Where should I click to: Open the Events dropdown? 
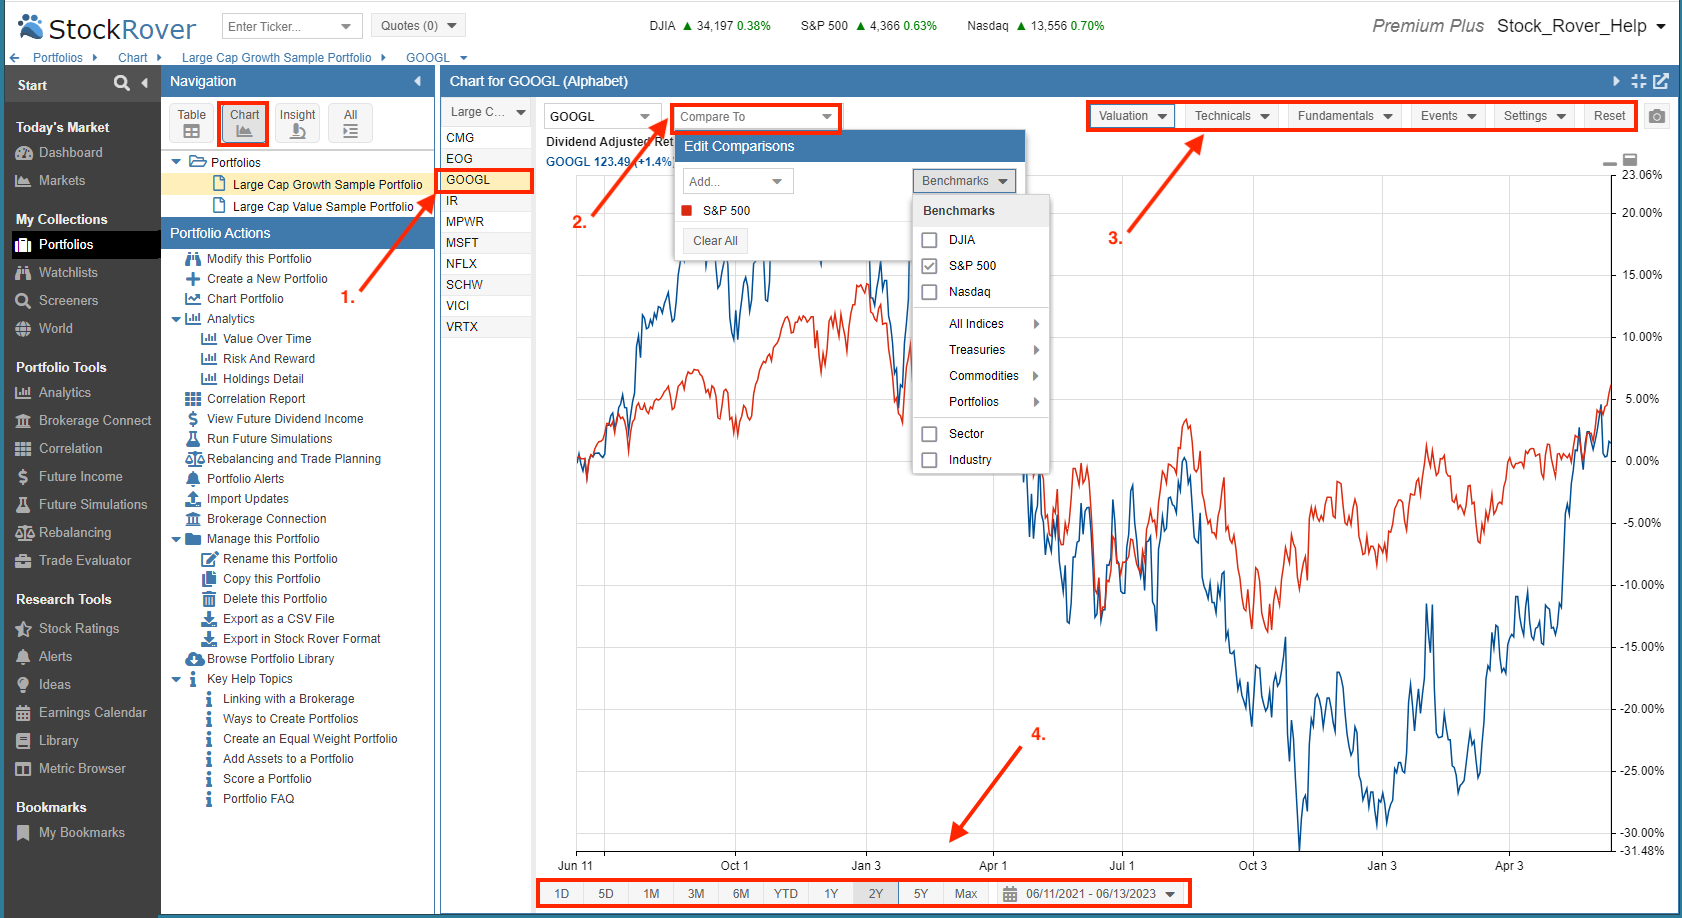point(1448,116)
